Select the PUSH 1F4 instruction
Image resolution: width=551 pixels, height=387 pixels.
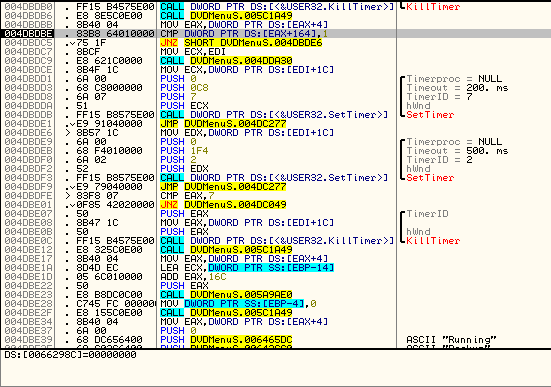[x=184, y=151]
